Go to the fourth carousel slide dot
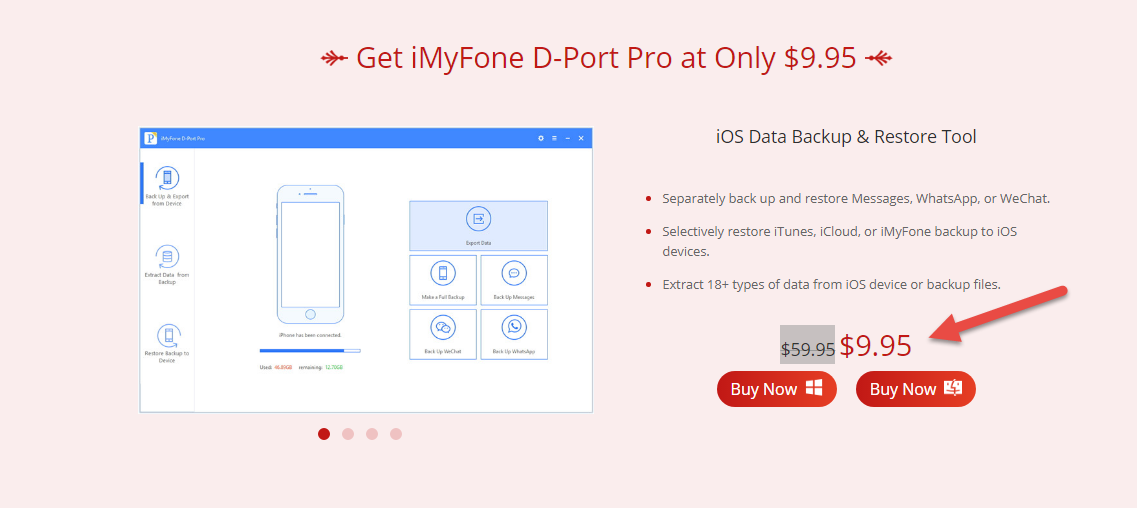The image size is (1137, 508). (x=396, y=434)
